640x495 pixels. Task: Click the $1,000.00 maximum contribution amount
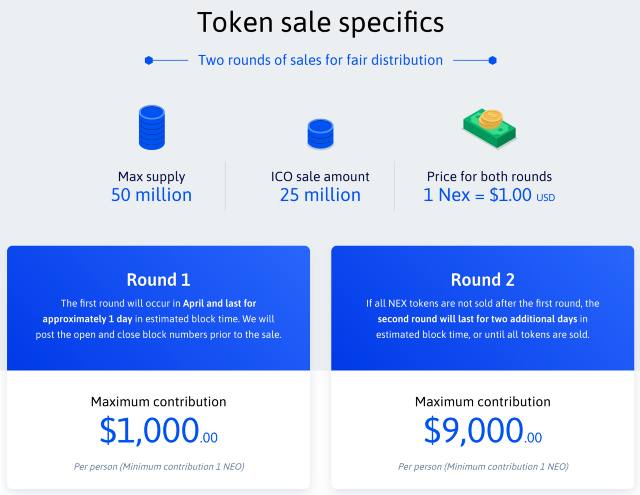click(x=158, y=431)
